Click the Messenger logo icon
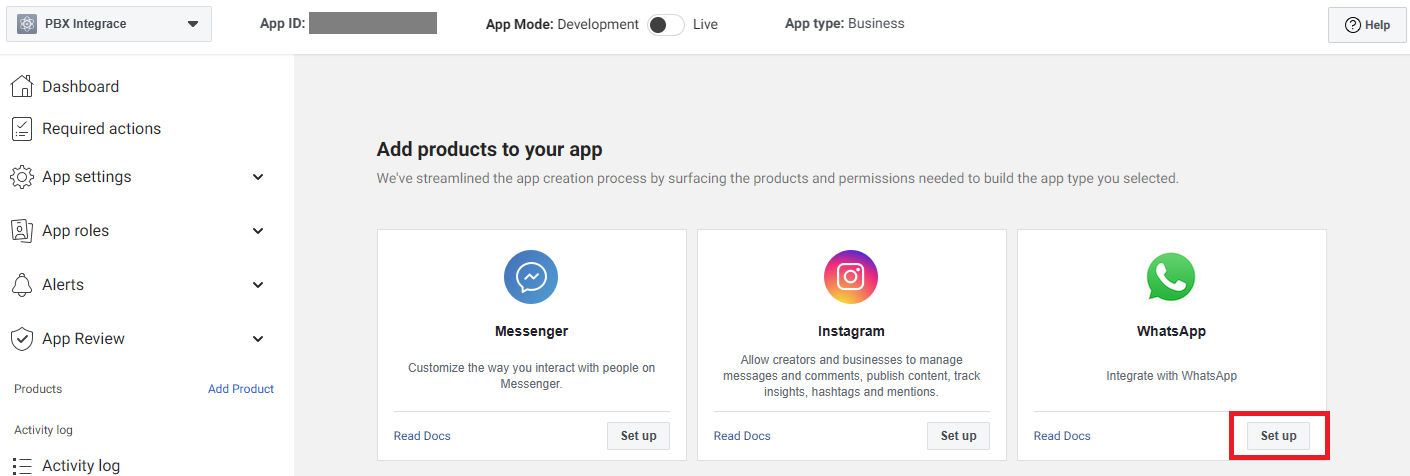The width and height of the screenshot is (1410, 476). (x=531, y=277)
